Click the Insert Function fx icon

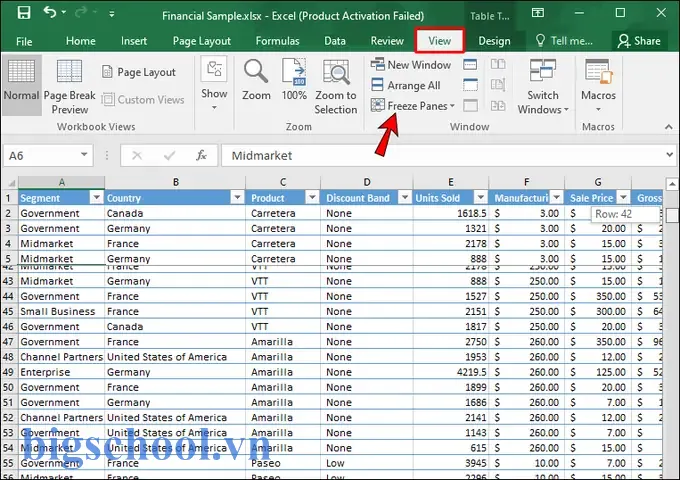tap(201, 155)
